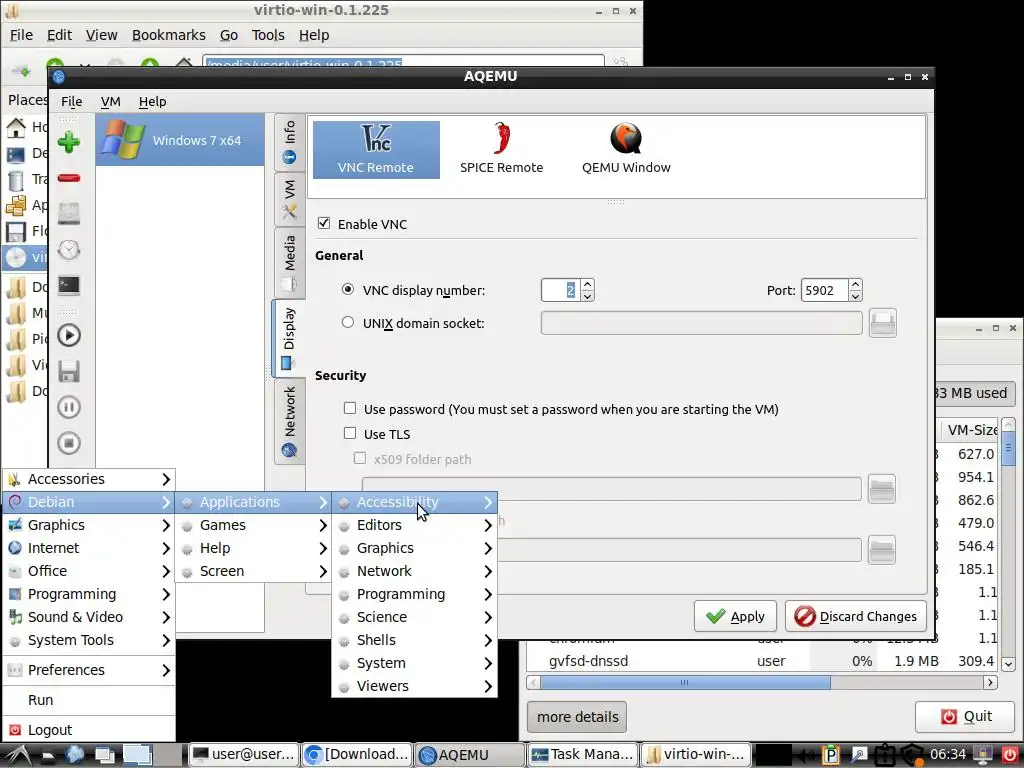
Task: Increase the Port value with up arrow
Action: pyautogui.click(x=856, y=285)
